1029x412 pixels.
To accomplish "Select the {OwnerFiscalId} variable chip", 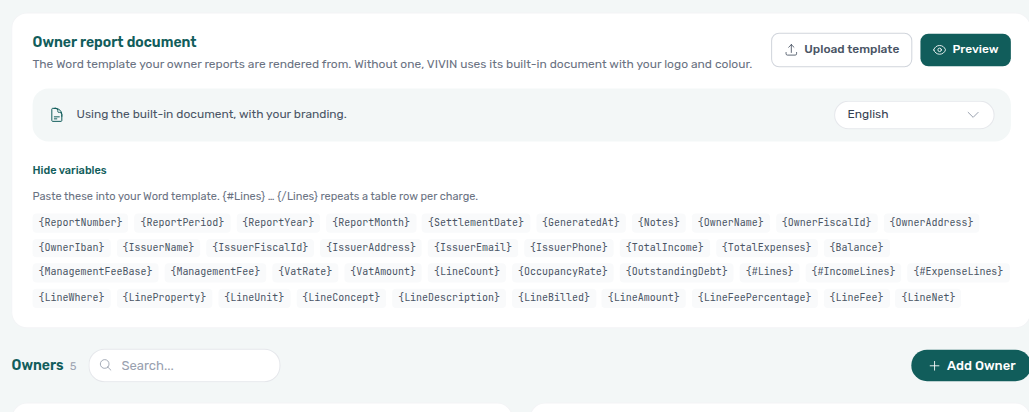I will (x=827, y=222).
